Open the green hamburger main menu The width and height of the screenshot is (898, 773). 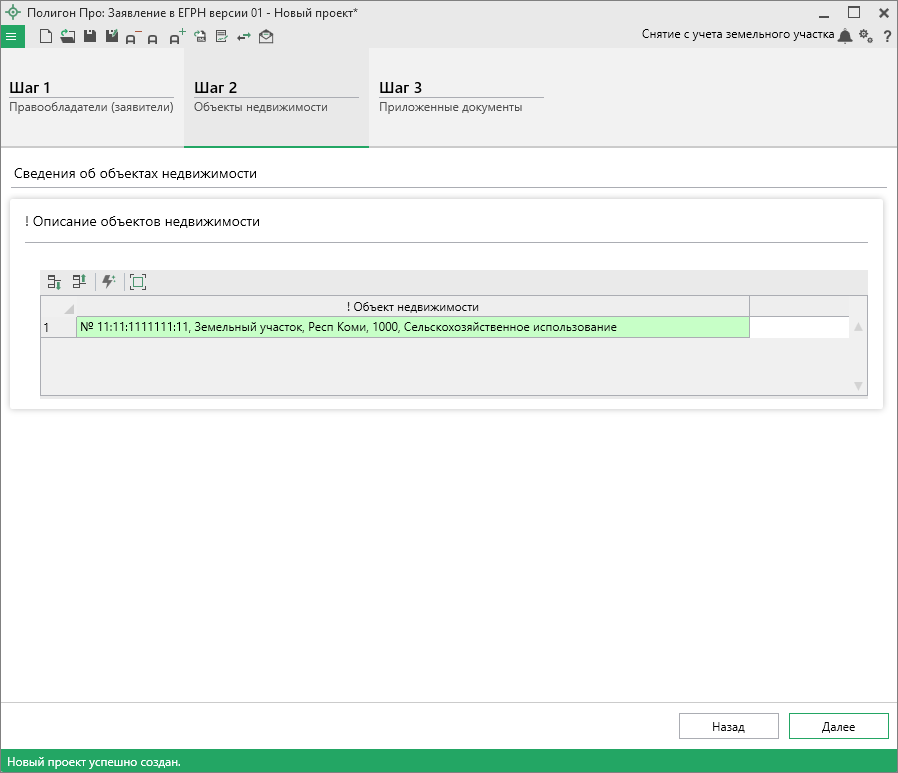(11, 36)
